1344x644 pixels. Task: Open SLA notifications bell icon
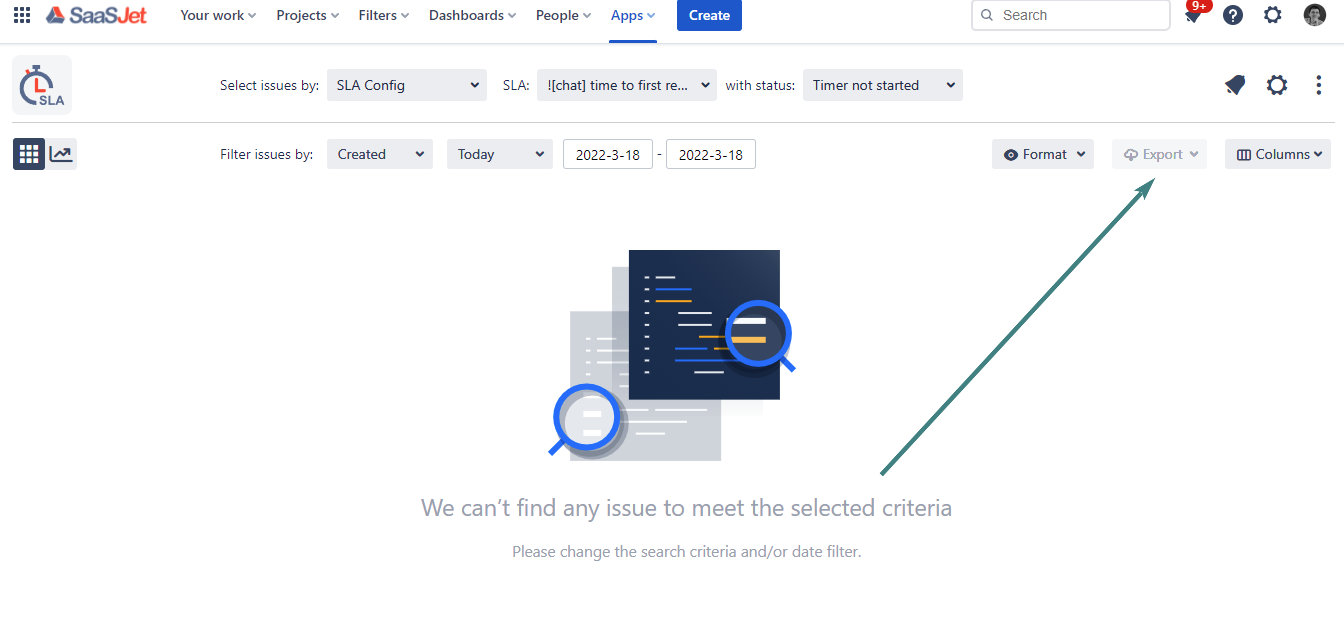point(1235,85)
